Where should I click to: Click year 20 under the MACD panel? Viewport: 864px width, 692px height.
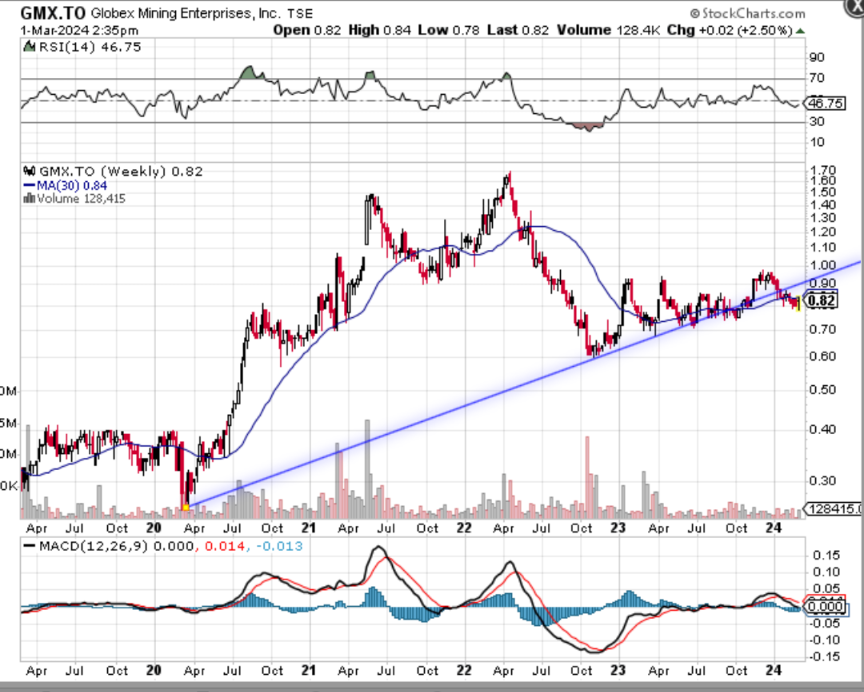(x=154, y=671)
